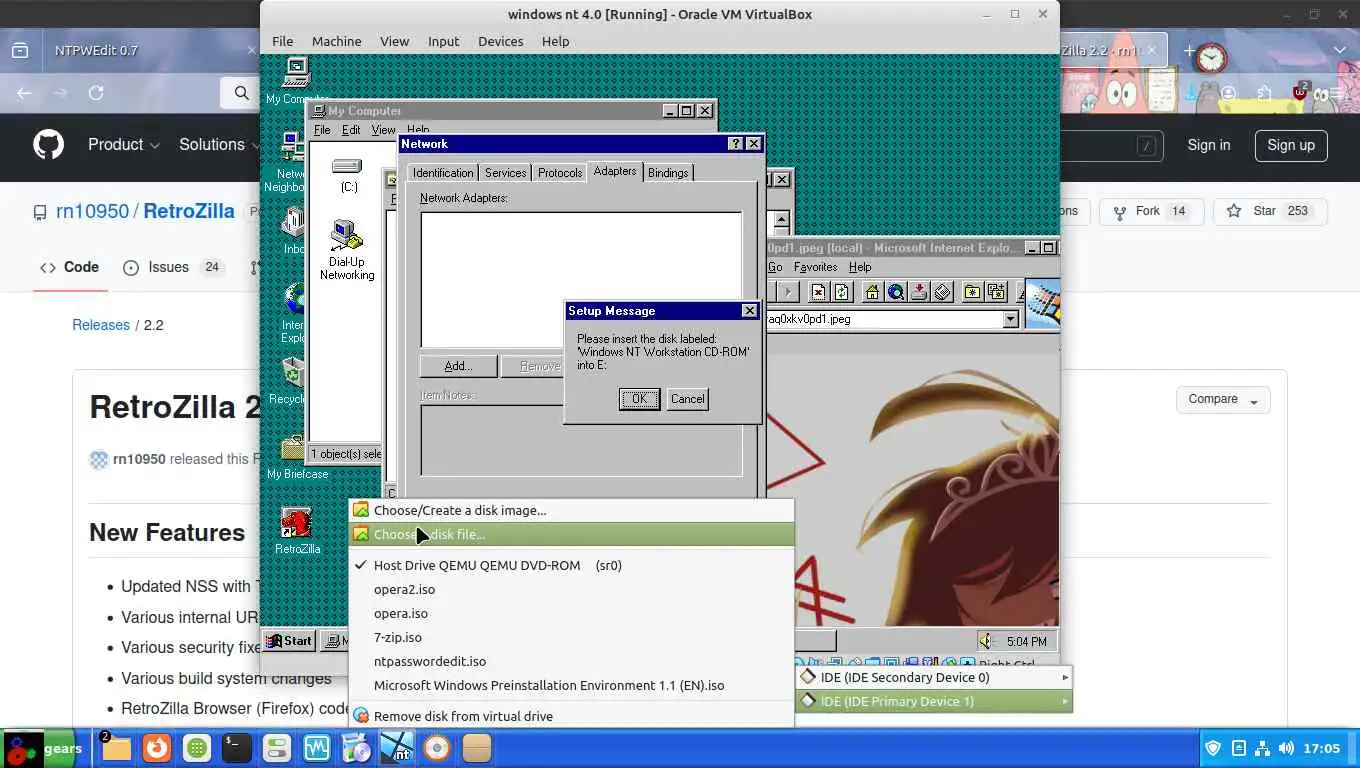The image size is (1360, 768).
Task: Open terminal icon in host taskbar
Action: (237, 748)
